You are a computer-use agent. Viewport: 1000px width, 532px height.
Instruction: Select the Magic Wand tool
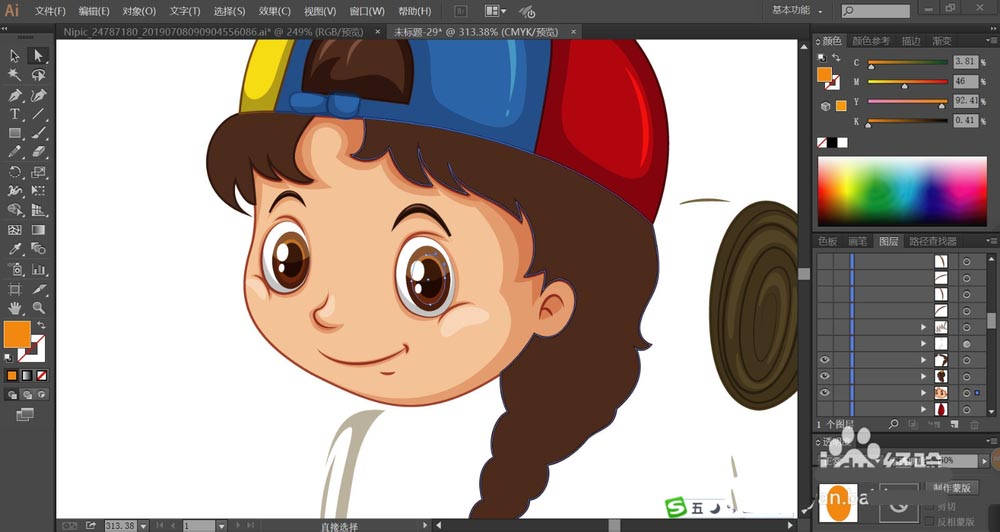15,75
